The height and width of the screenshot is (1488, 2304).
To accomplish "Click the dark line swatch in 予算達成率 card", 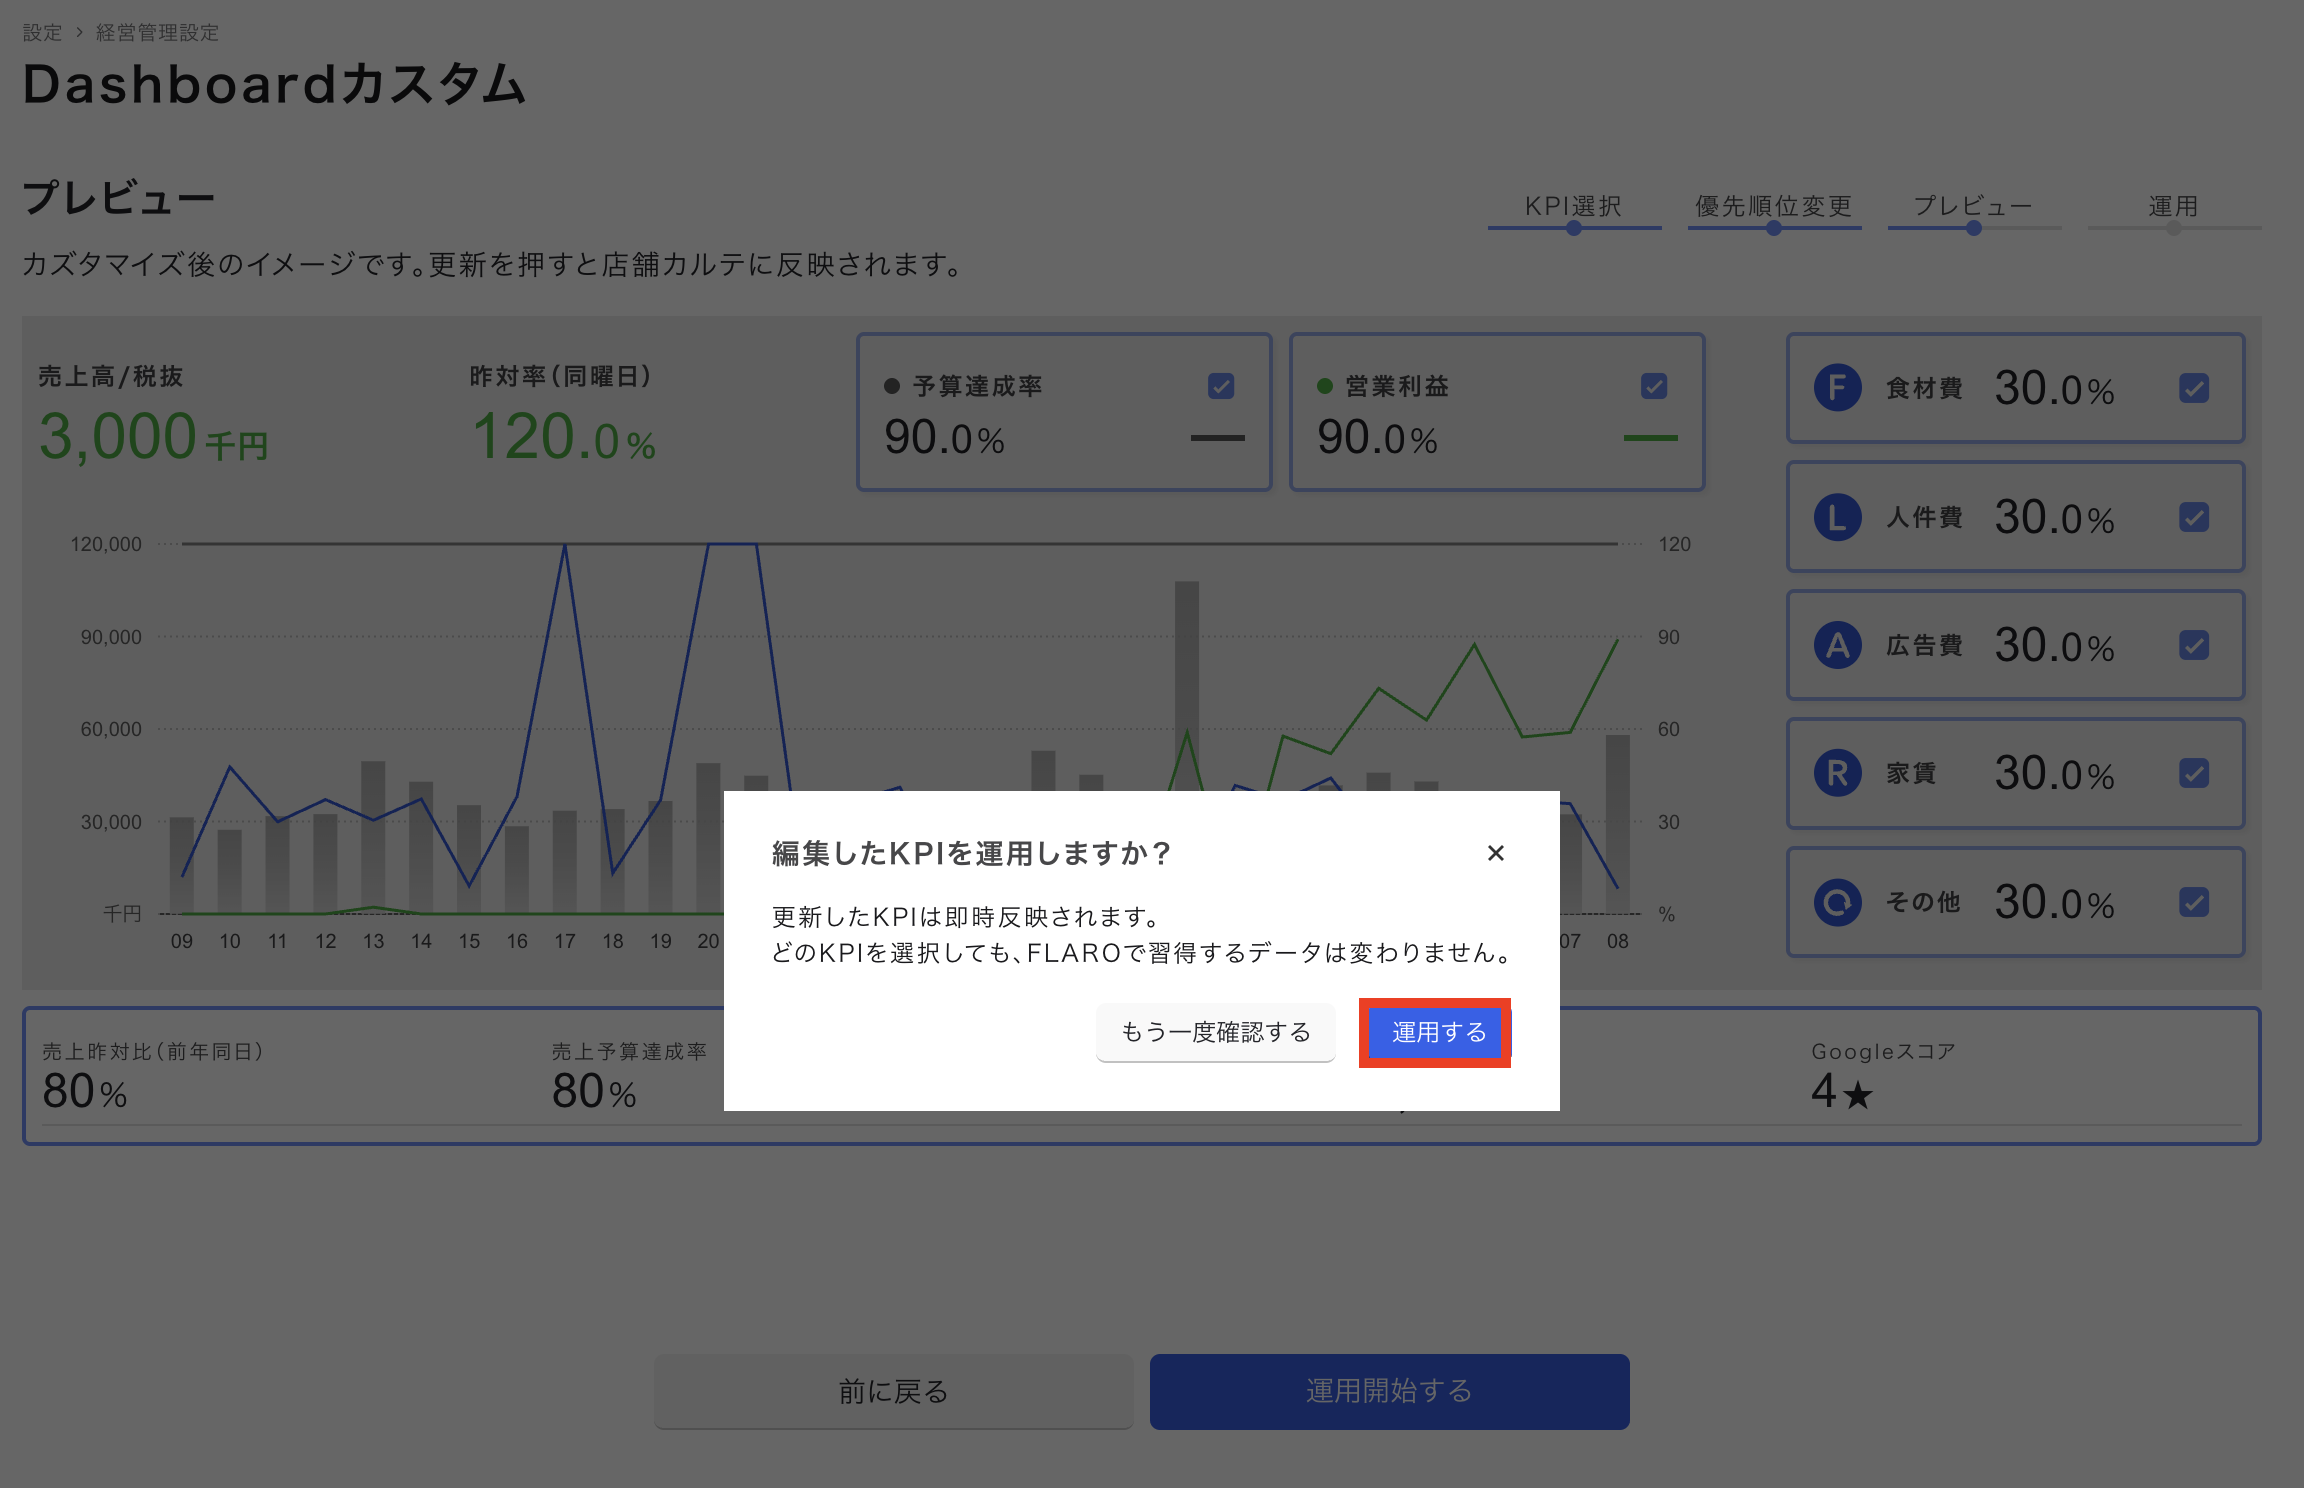I will [1217, 438].
